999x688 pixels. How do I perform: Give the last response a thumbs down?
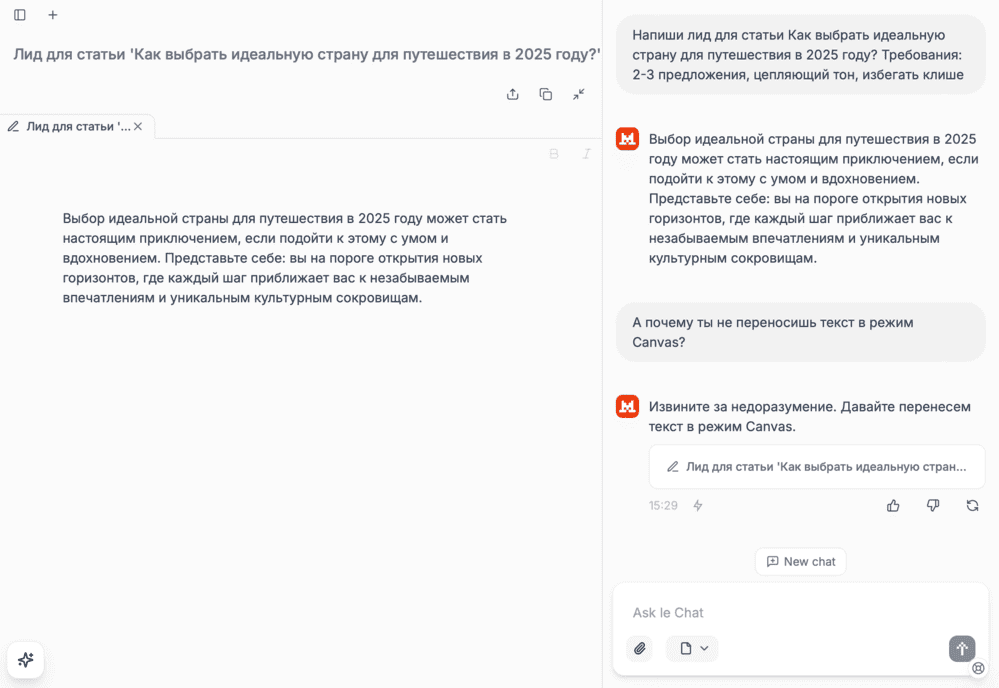click(933, 506)
